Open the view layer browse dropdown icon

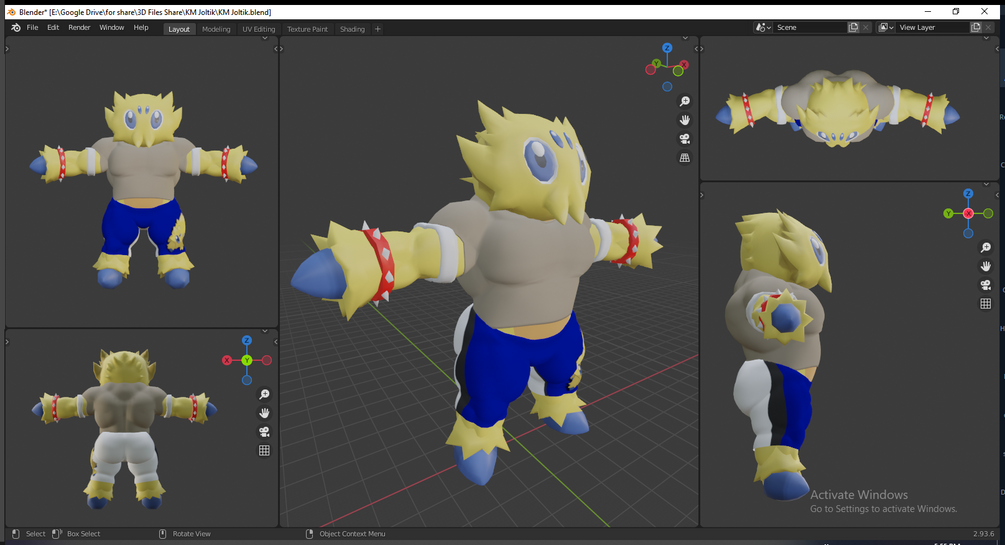tap(886, 28)
